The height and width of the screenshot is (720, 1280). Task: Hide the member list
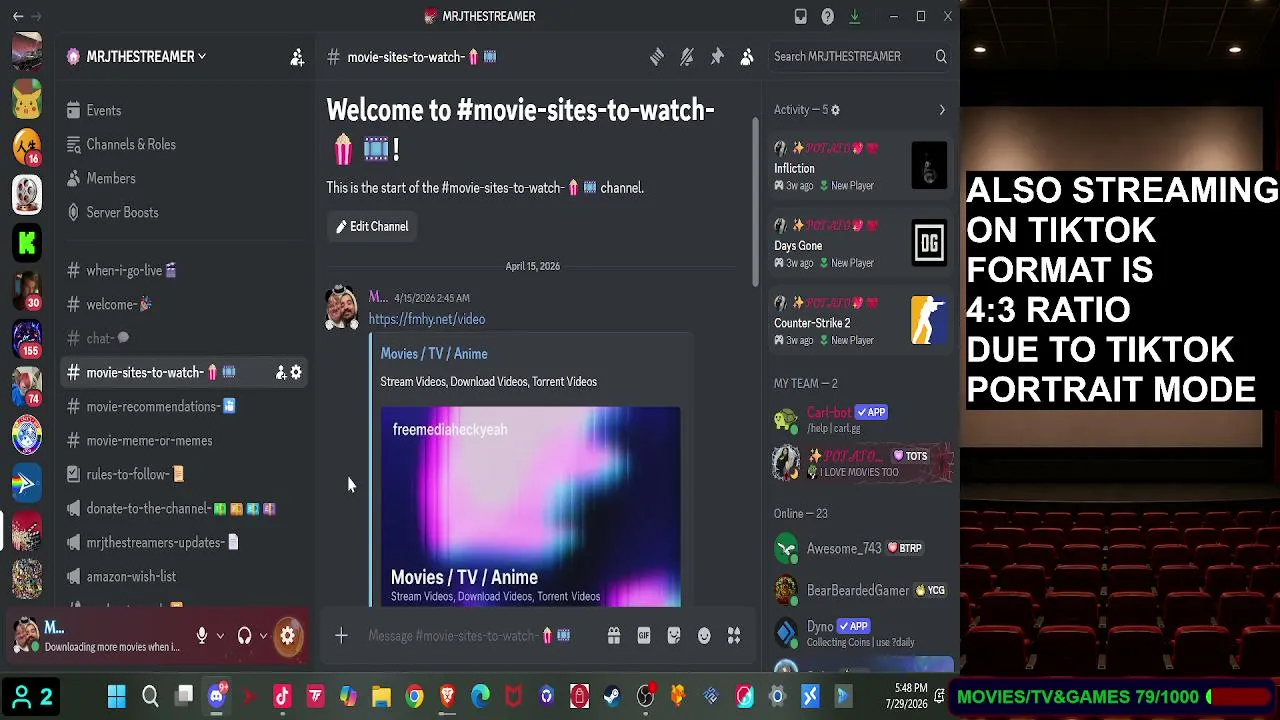click(747, 57)
